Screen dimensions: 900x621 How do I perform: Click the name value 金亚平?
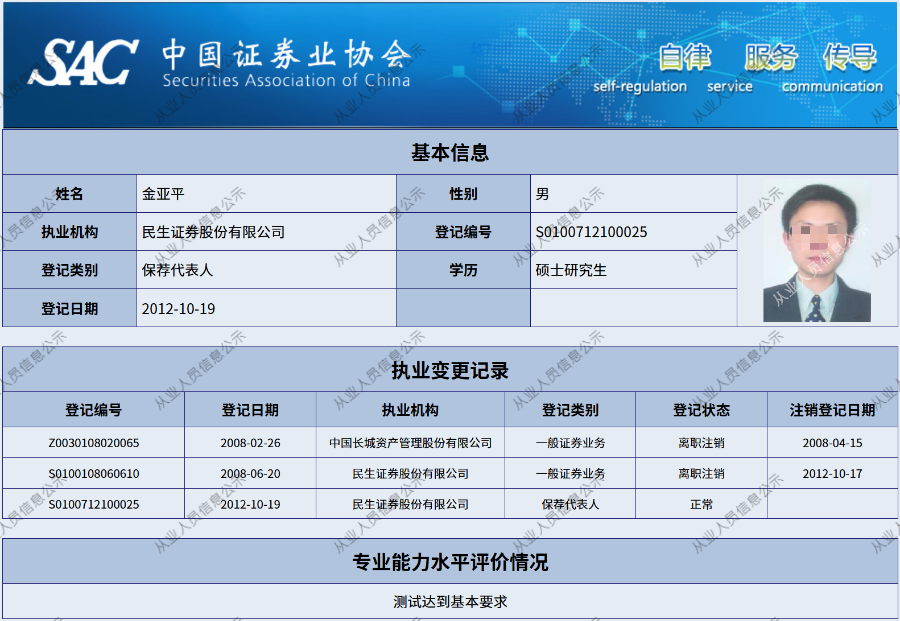(164, 194)
